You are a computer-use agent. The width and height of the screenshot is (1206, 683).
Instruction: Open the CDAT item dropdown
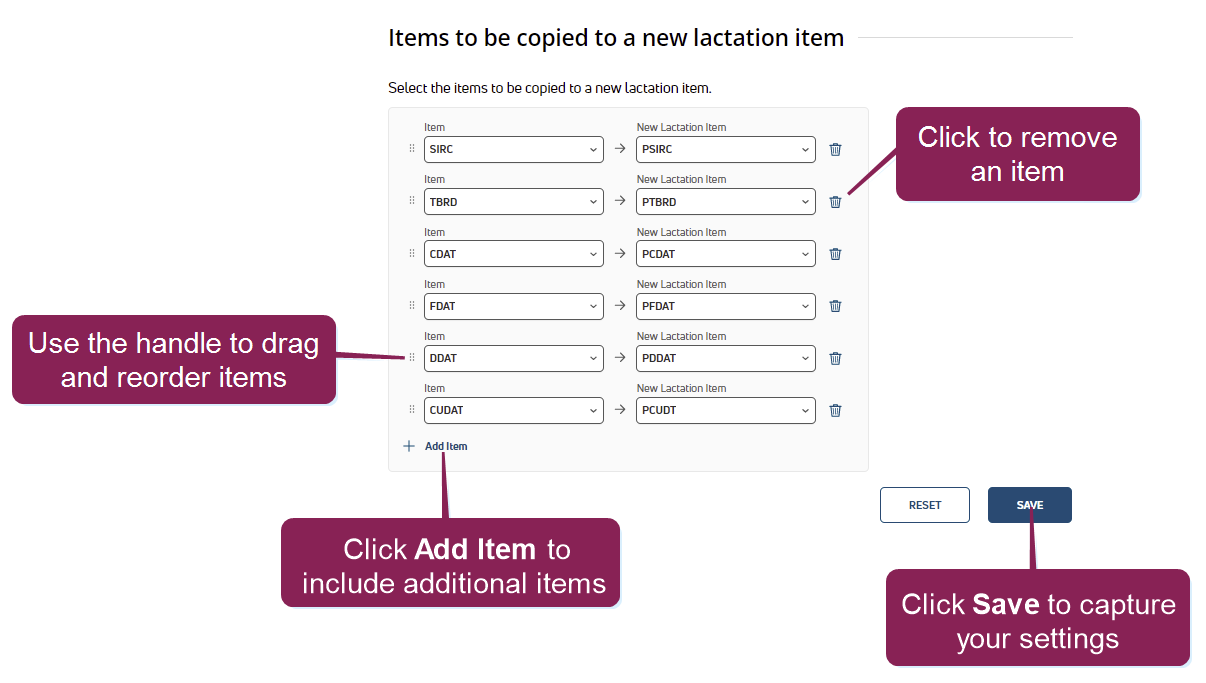tap(513, 254)
